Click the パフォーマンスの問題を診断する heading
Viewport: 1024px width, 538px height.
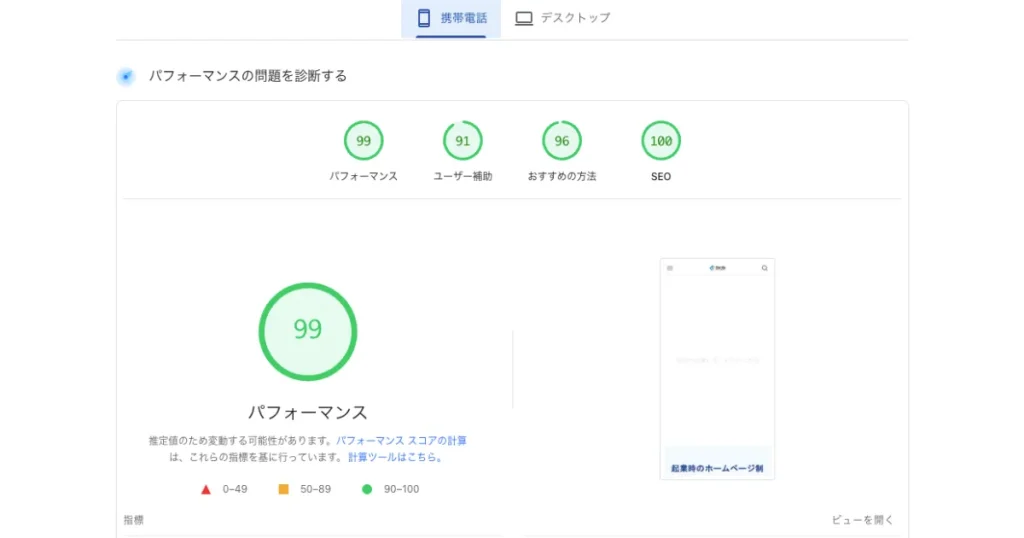click(x=248, y=76)
